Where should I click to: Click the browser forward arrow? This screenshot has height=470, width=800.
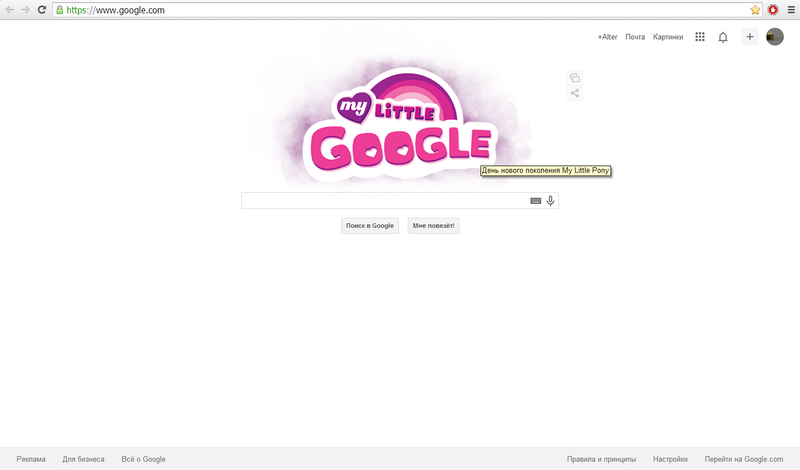point(25,10)
